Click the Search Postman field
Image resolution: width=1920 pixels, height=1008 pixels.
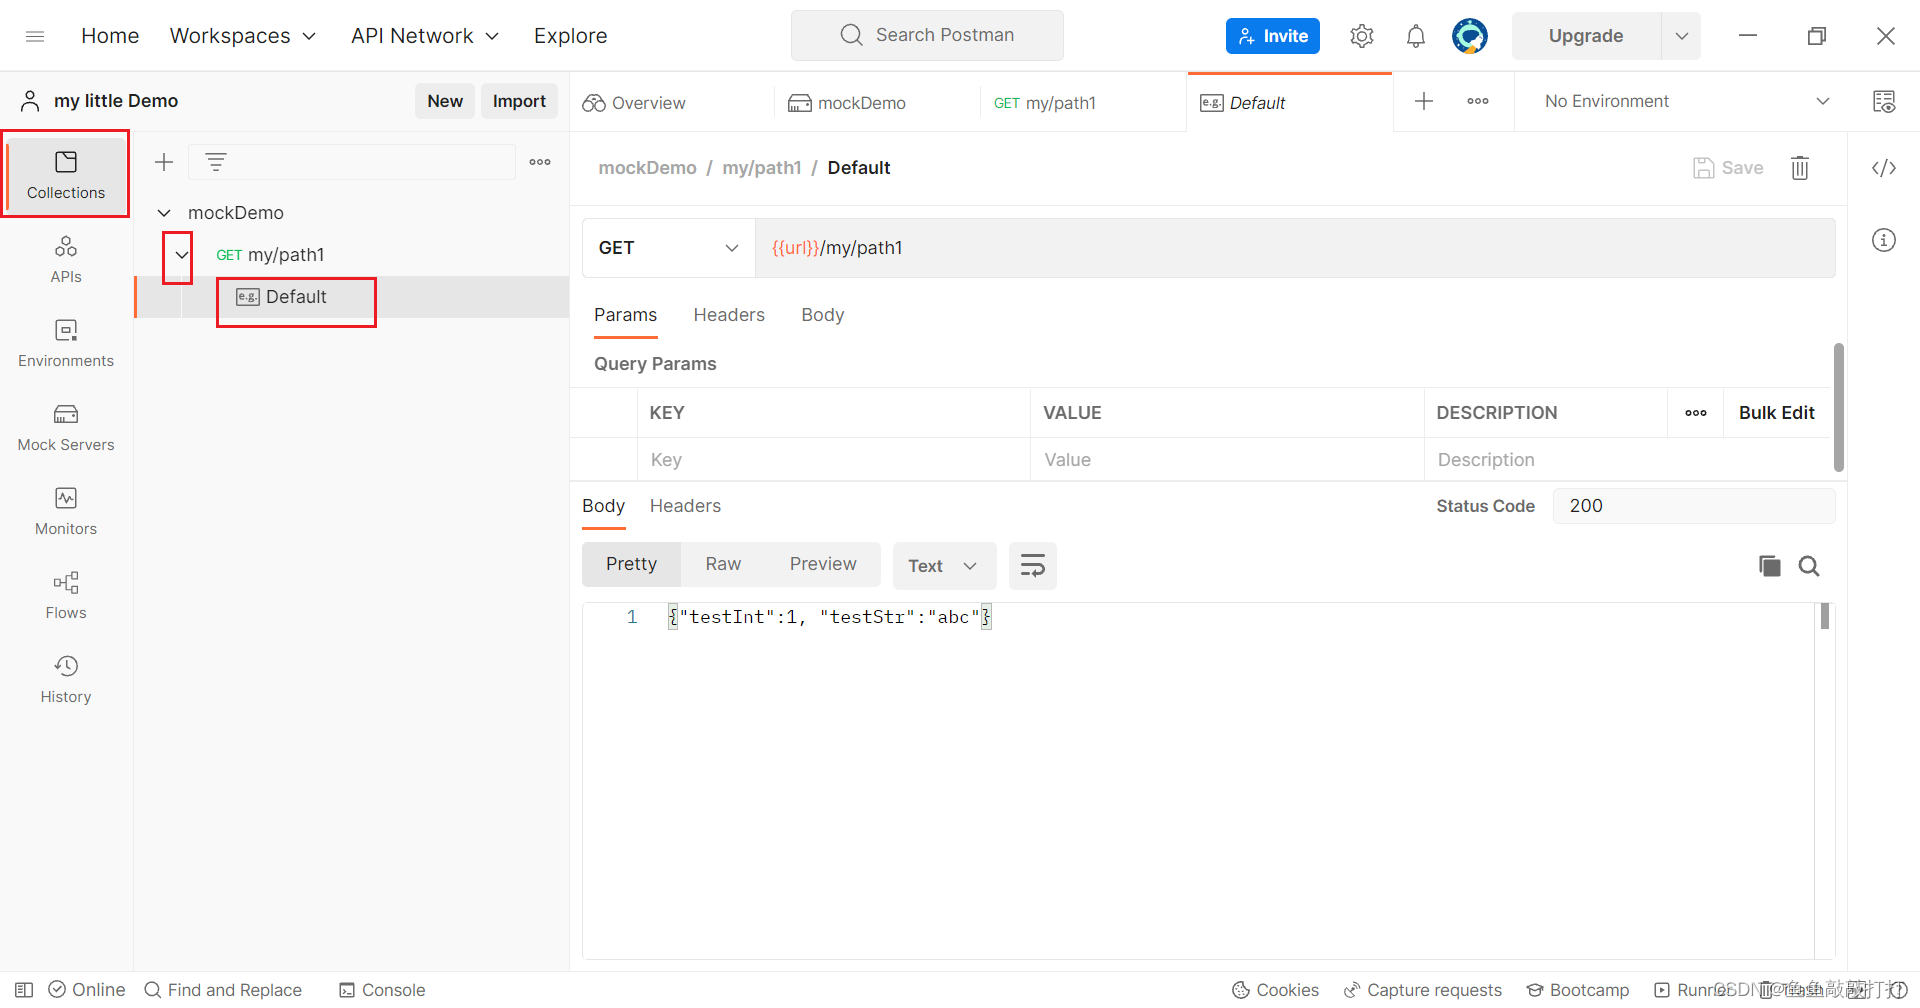[927, 36]
